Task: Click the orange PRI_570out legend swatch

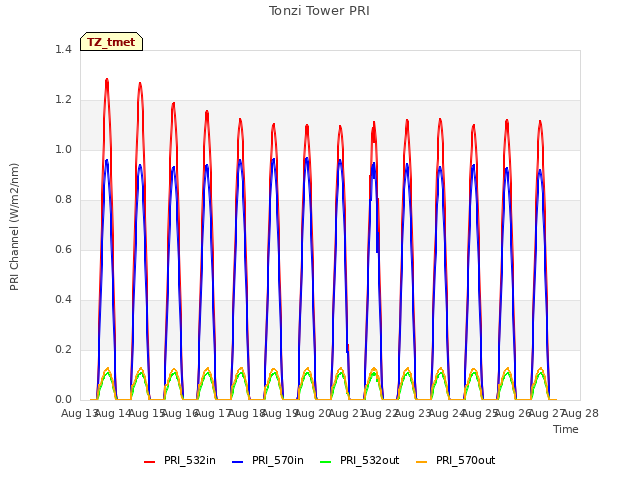Action: 422,462
